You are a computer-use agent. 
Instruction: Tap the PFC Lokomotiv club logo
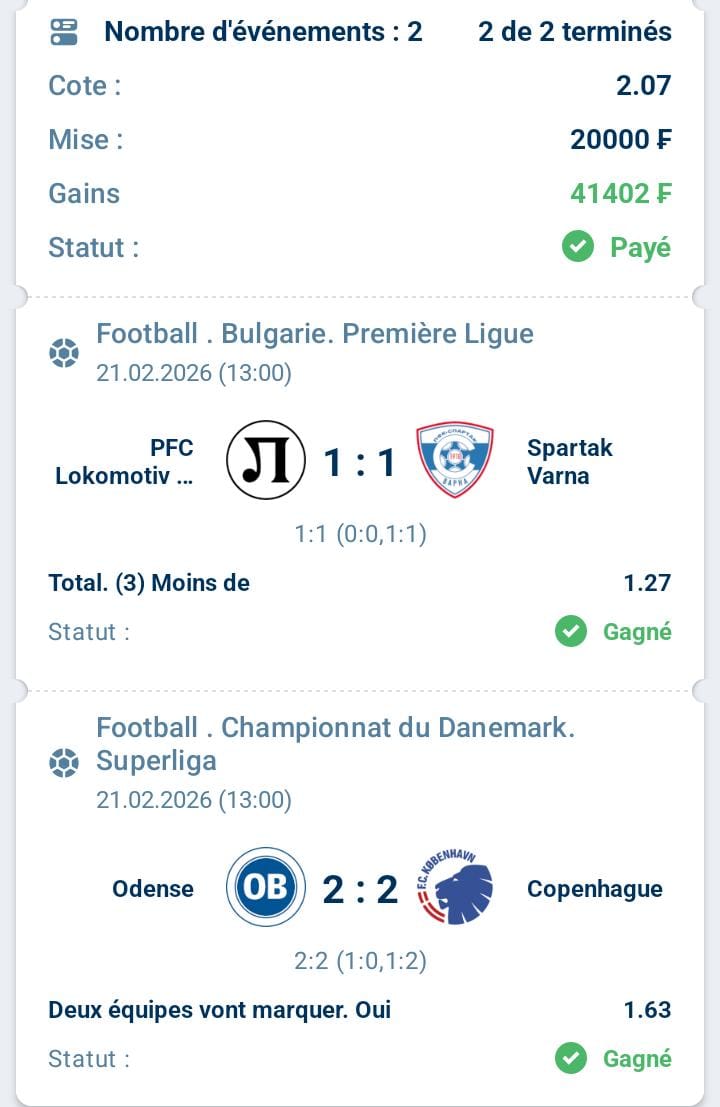point(264,460)
